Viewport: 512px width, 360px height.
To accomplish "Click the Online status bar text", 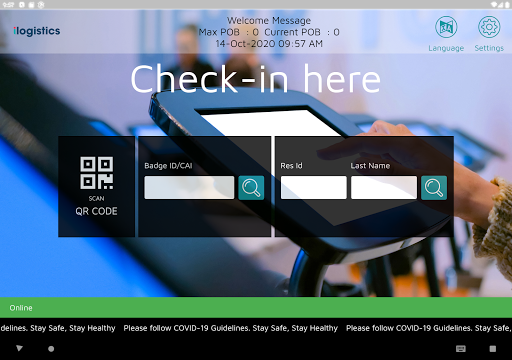I will click(21, 308).
